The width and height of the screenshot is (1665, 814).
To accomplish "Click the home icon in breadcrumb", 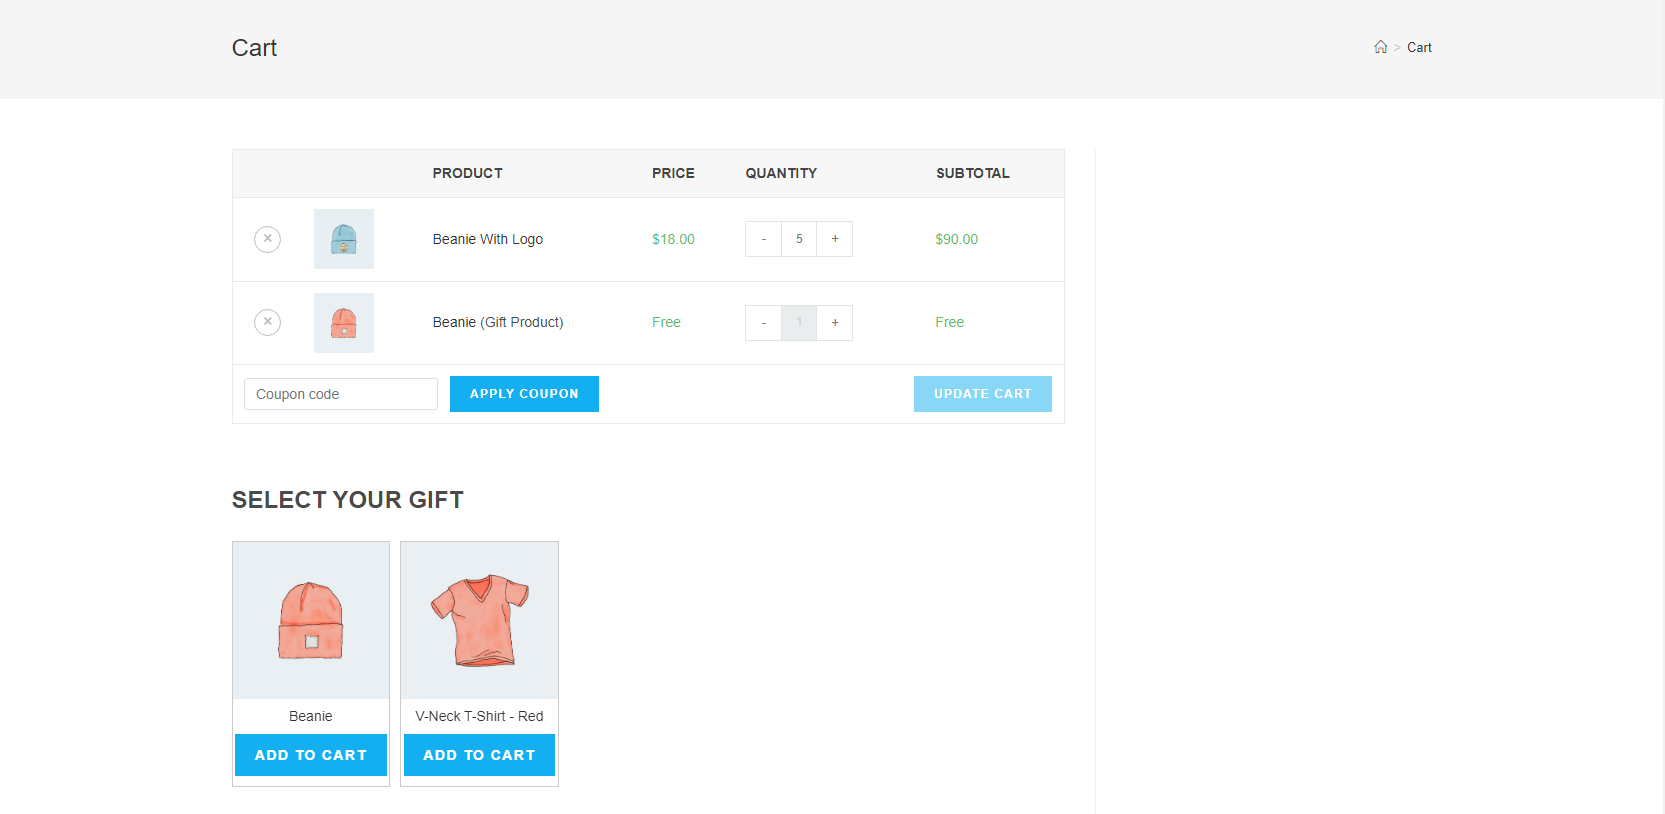I will (1380, 47).
